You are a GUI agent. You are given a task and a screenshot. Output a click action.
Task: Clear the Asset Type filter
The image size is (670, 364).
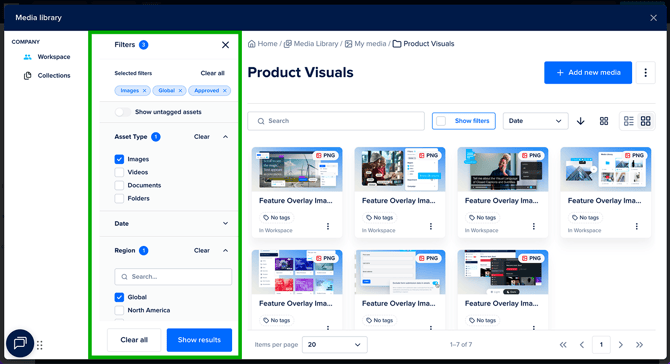coord(202,137)
